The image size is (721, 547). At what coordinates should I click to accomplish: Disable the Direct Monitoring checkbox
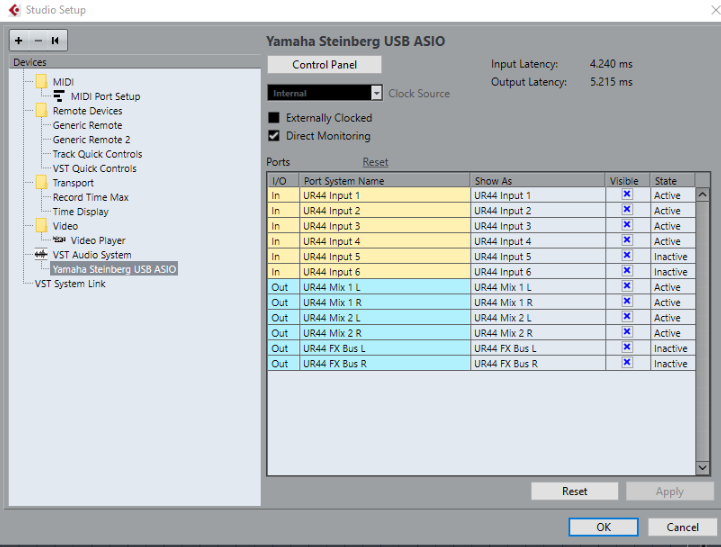274,136
